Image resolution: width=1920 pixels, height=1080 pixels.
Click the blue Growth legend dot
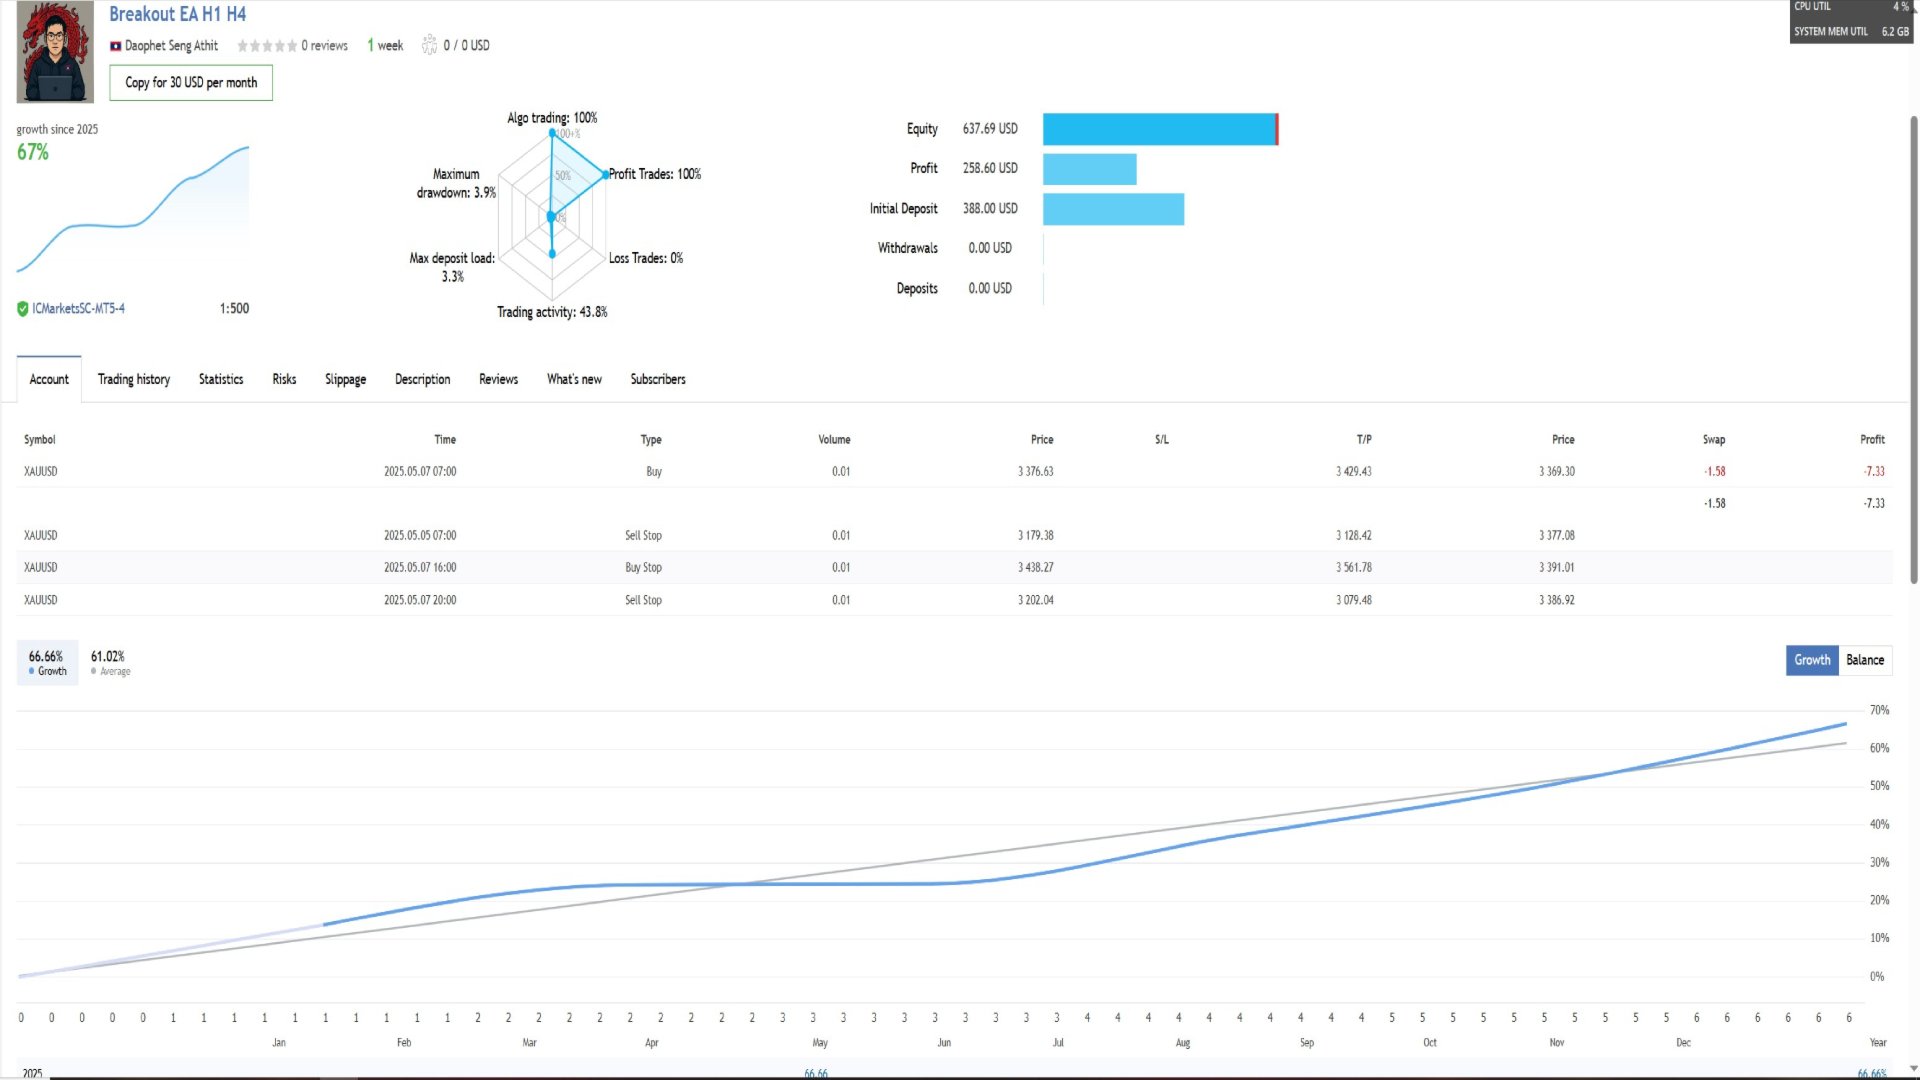32,671
